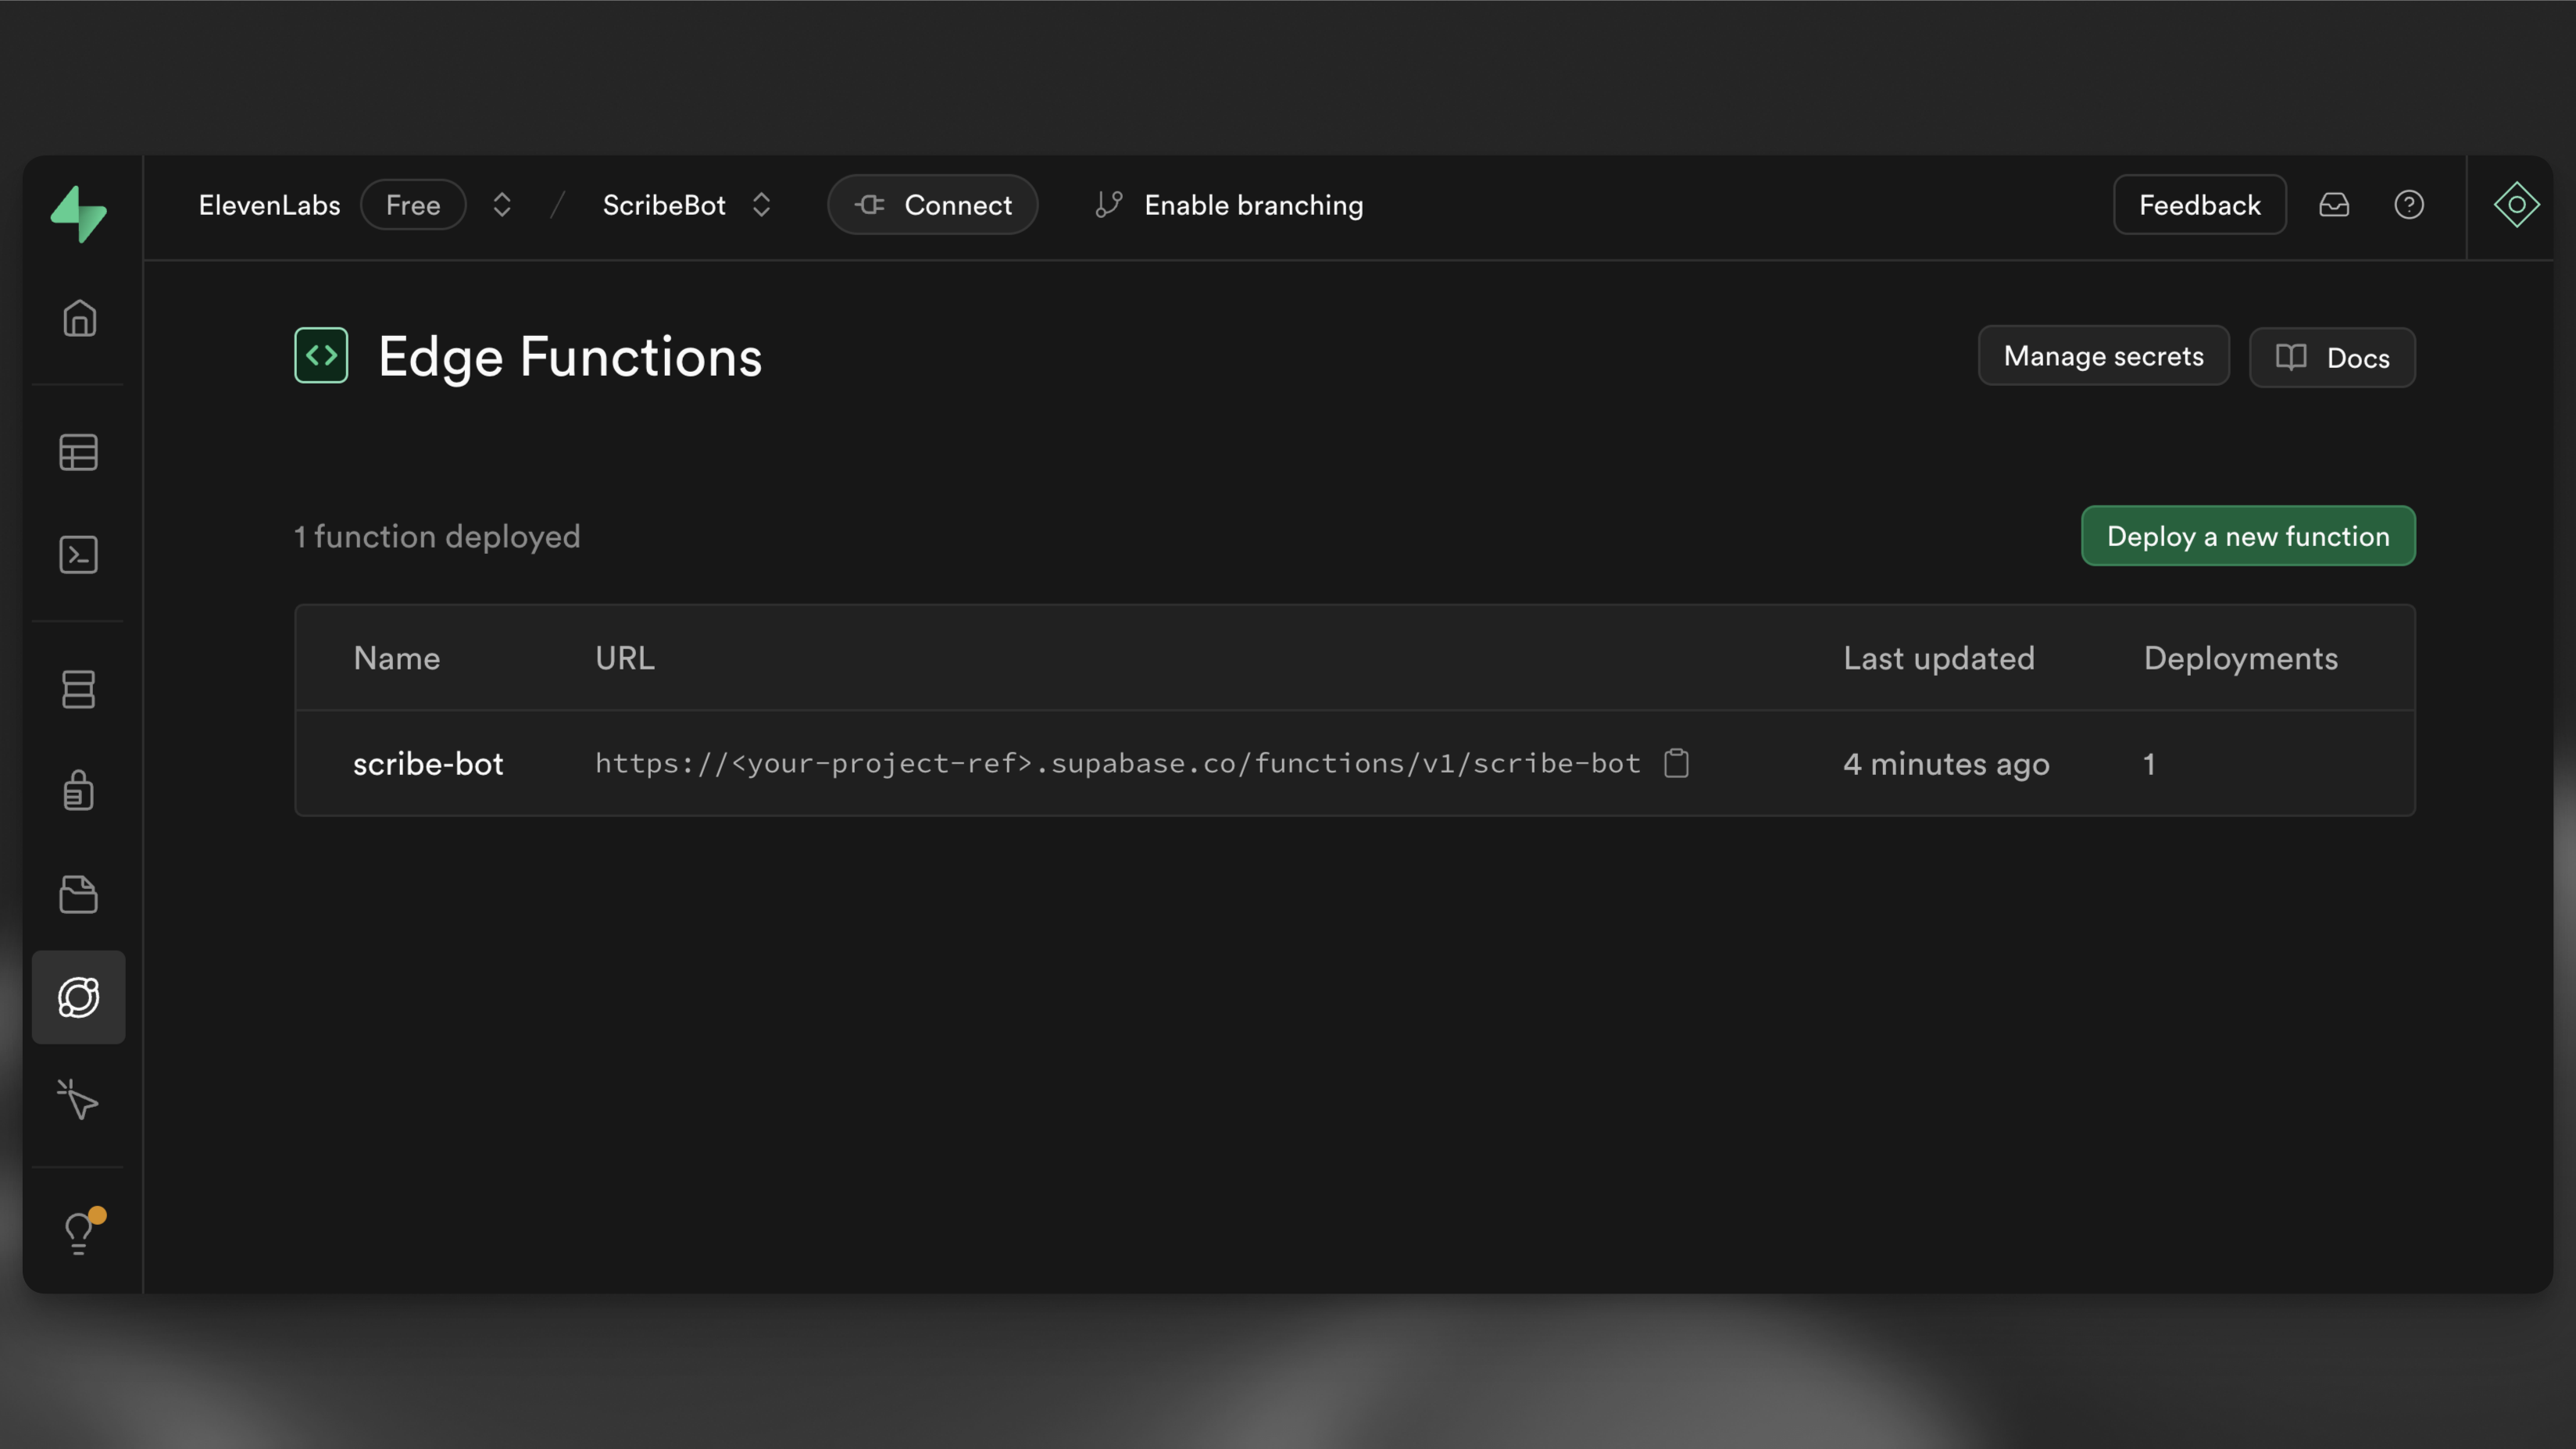Image resolution: width=2576 pixels, height=1449 pixels.
Task: Open the Home dashboard from the sidebar
Action: point(79,318)
